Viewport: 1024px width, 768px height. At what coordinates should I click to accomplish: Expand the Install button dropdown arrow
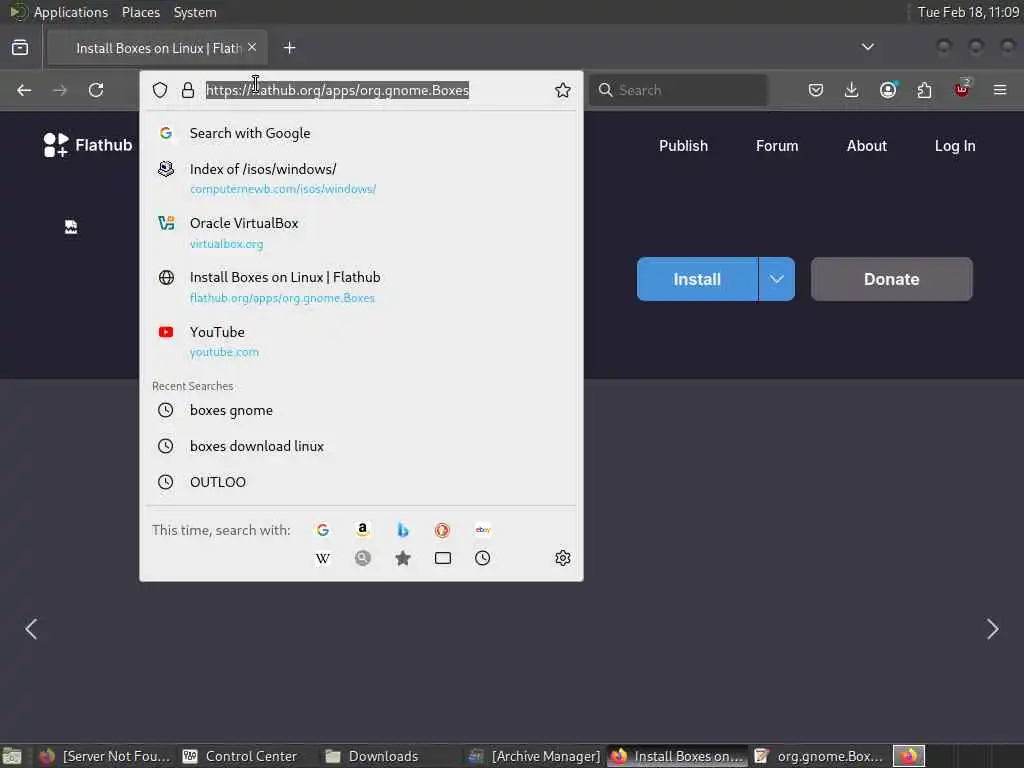(776, 279)
